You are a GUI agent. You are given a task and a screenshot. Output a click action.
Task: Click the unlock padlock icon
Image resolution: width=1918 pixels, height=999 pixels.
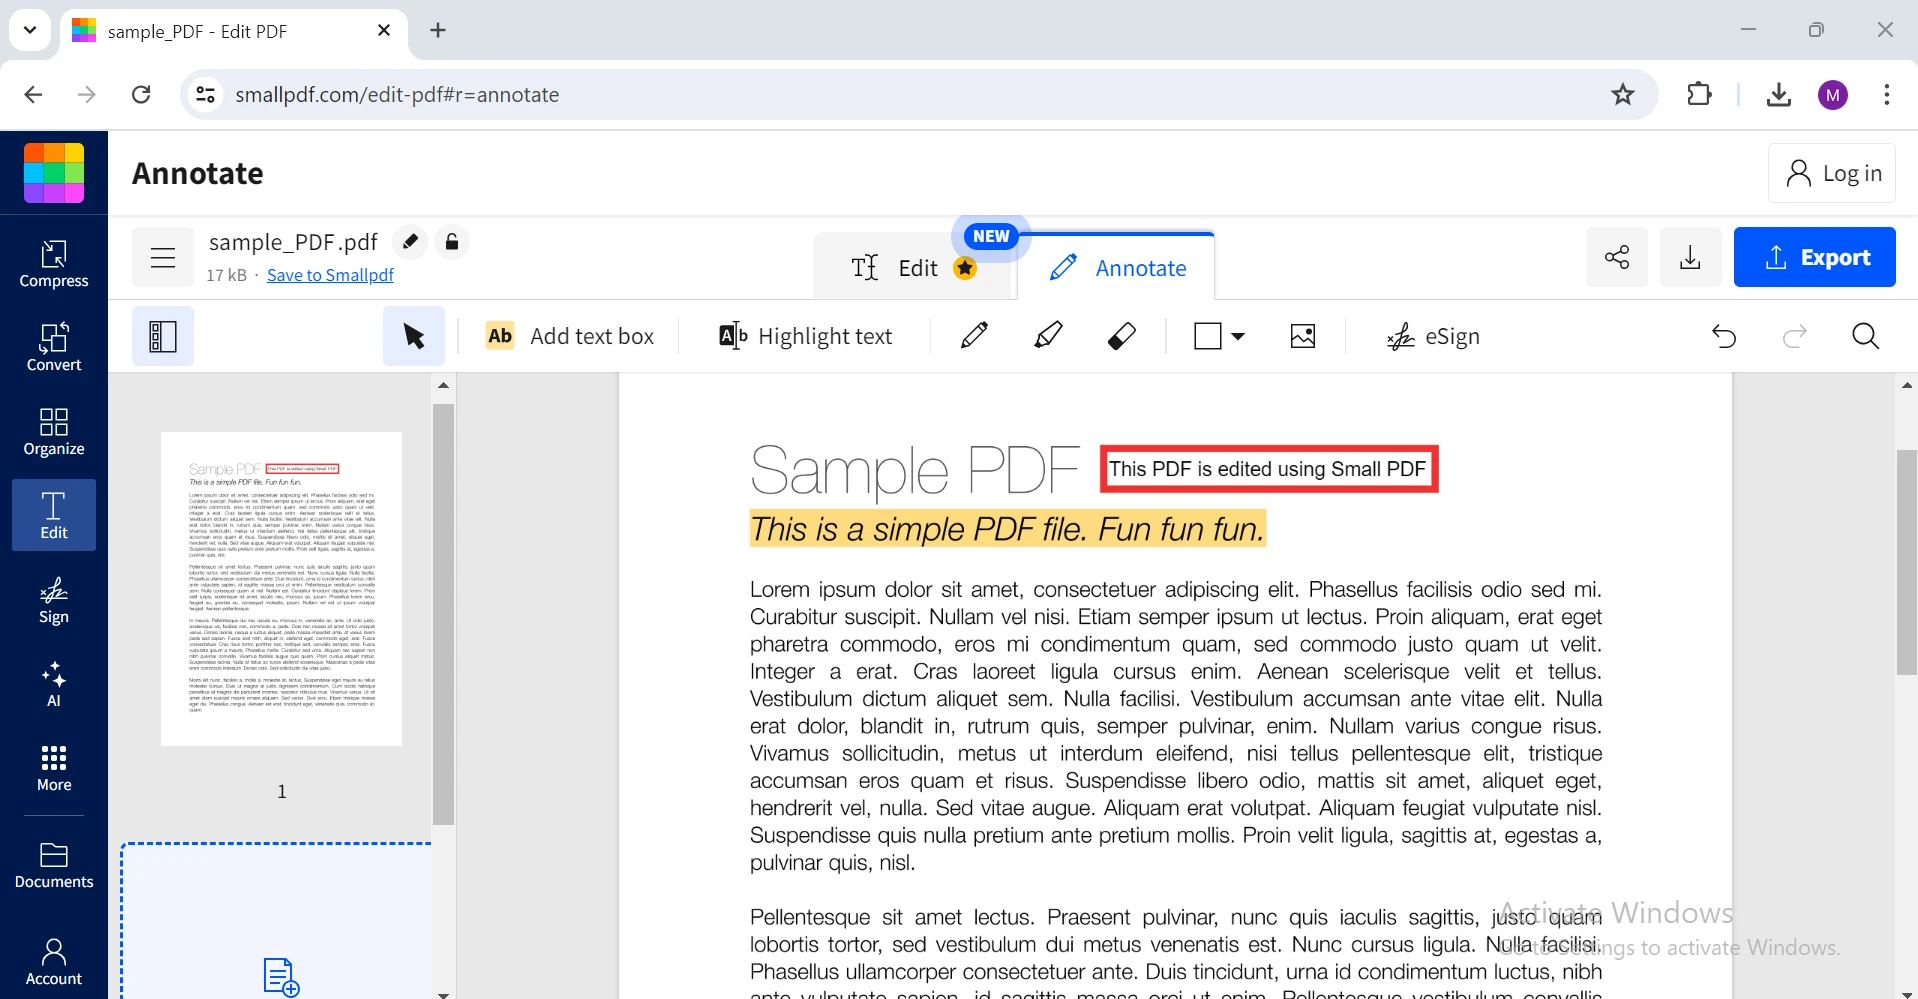tap(452, 242)
